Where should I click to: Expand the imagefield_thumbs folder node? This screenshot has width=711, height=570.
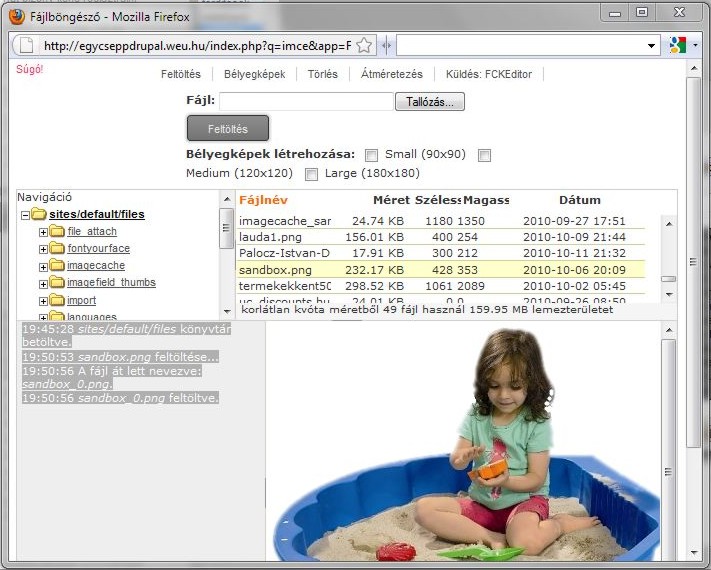(x=43, y=284)
